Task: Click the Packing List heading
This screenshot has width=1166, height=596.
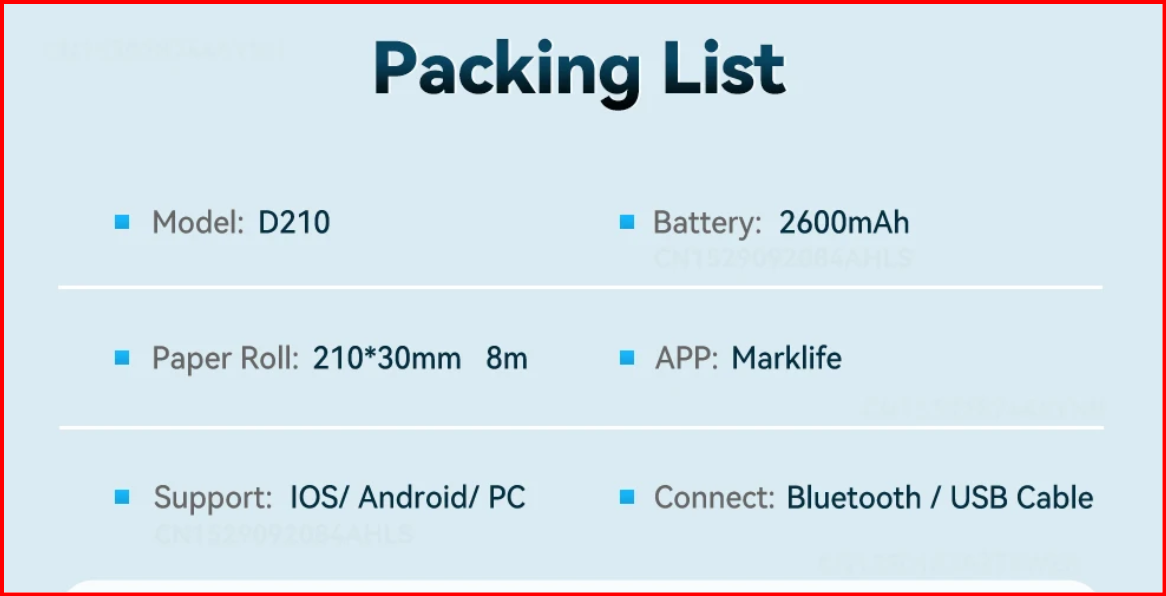Action: click(x=580, y=70)
